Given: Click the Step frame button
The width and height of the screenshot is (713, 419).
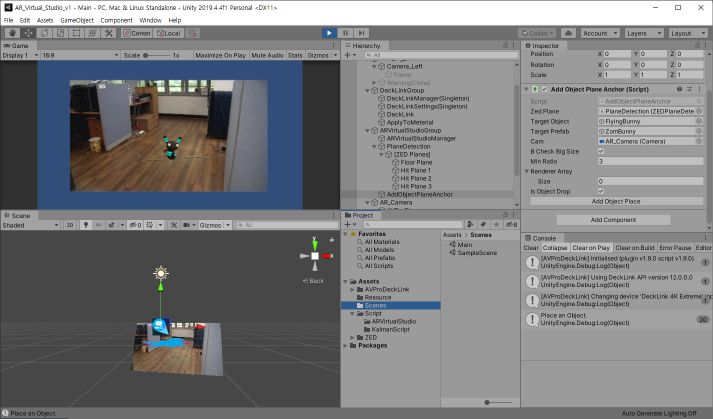Looking at the screenshot, I should click(361, 33).
